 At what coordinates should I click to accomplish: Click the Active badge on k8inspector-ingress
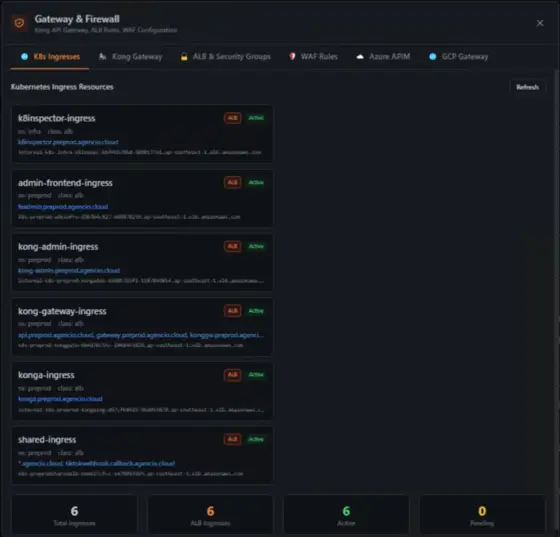coord(256,118)
